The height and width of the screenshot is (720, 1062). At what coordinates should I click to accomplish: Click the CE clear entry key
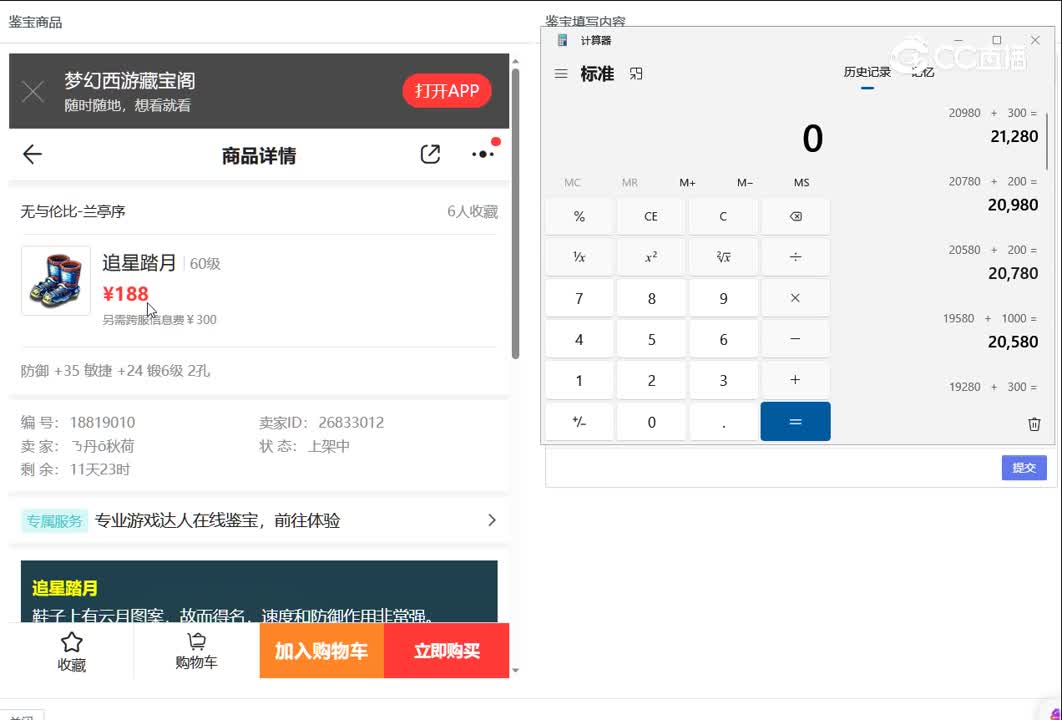[651, 217]
